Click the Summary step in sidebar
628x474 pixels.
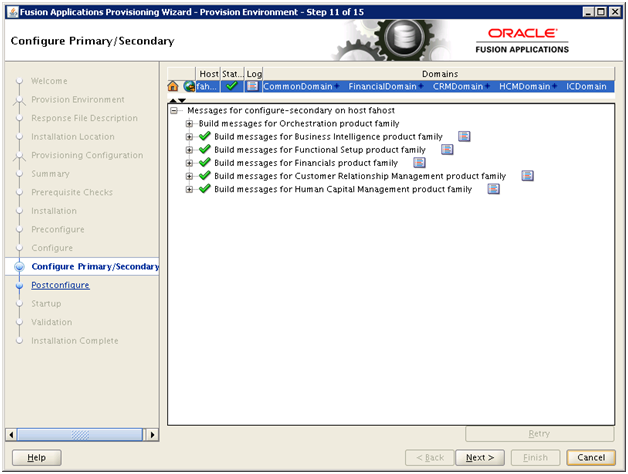pos(50,174)
